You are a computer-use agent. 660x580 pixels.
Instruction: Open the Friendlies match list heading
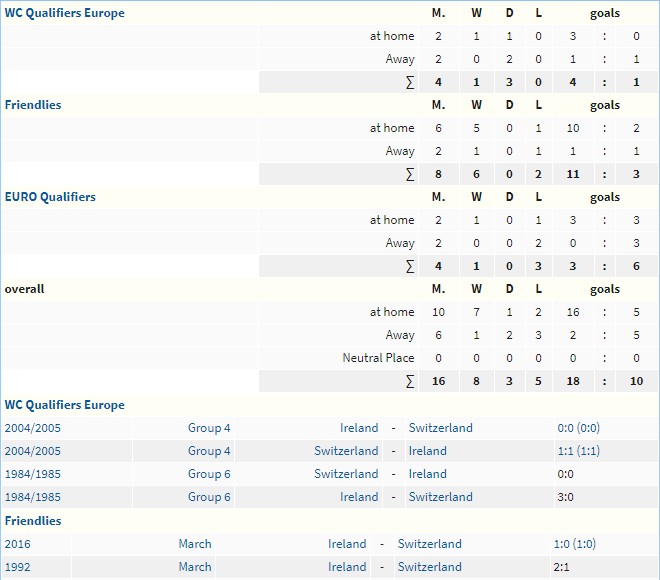(33, 521)
